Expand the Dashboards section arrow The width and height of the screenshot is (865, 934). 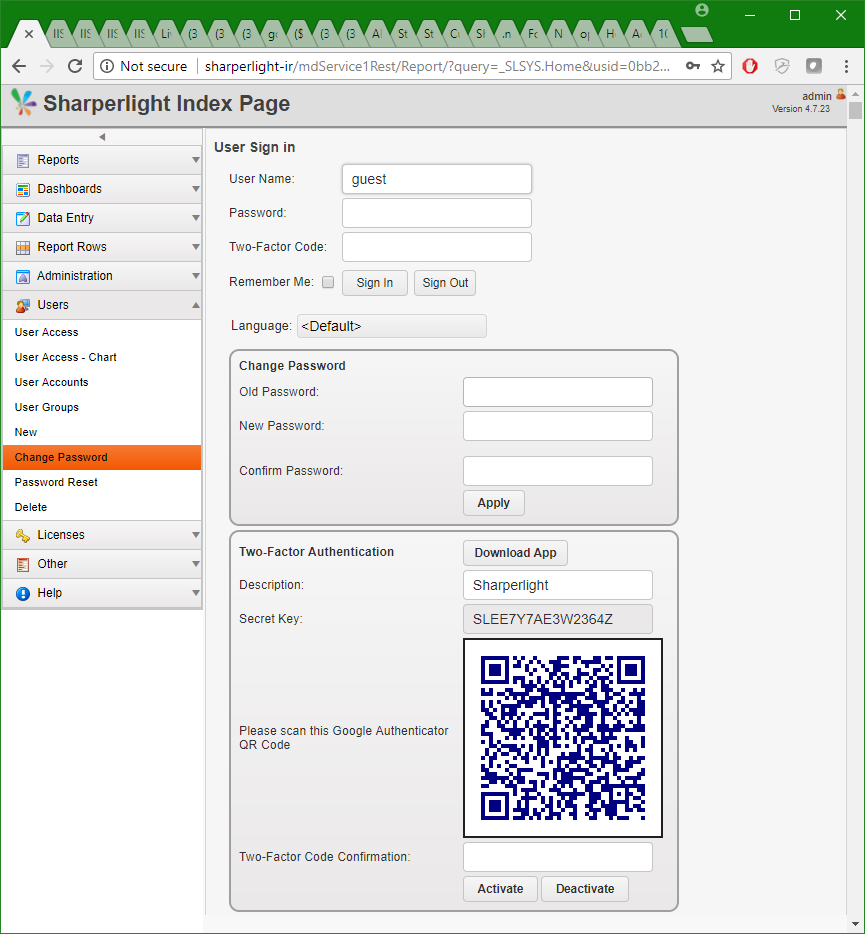pos(195,189)
